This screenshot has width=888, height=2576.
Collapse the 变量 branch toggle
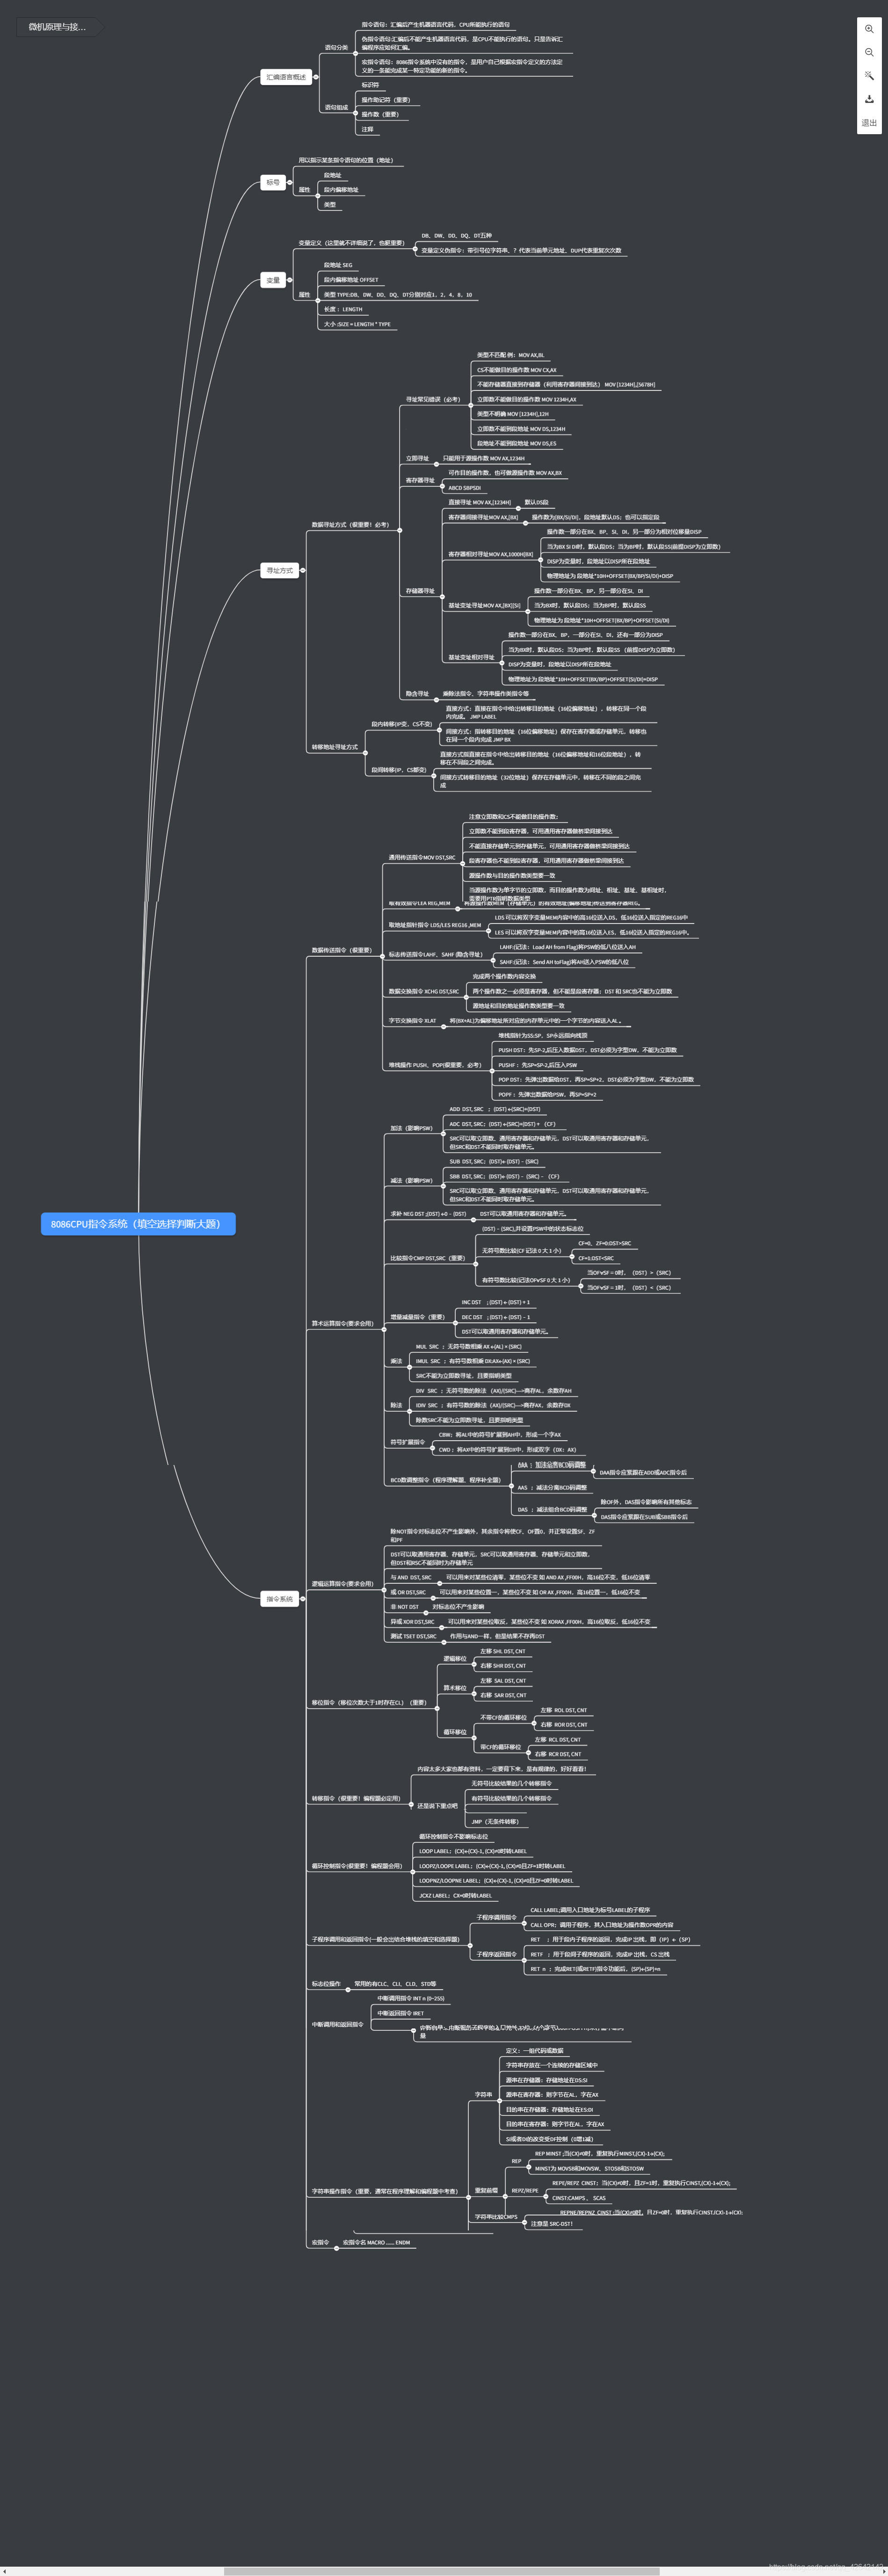[x=289, y=280]
